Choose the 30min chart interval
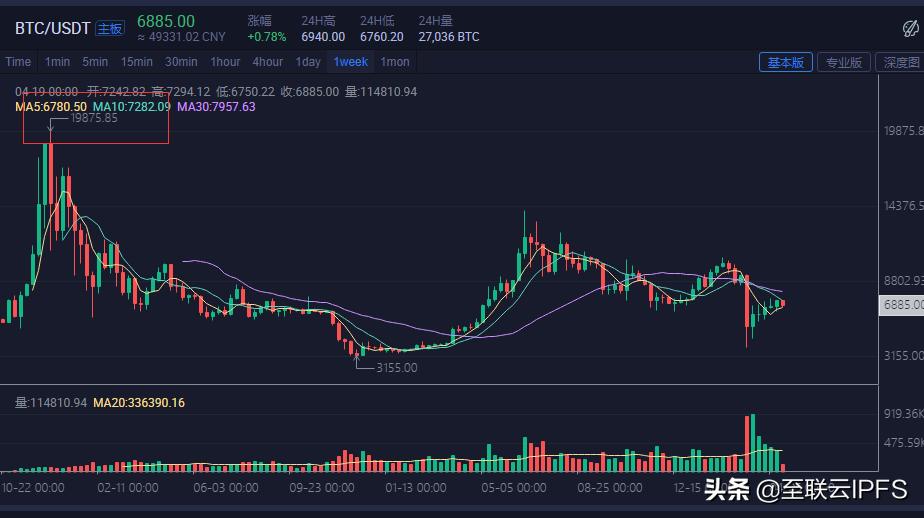 point(181,62)
